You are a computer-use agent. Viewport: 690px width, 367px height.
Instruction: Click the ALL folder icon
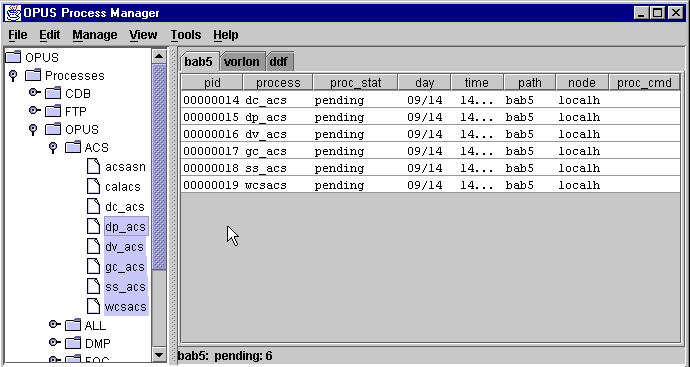coord(73,325)
